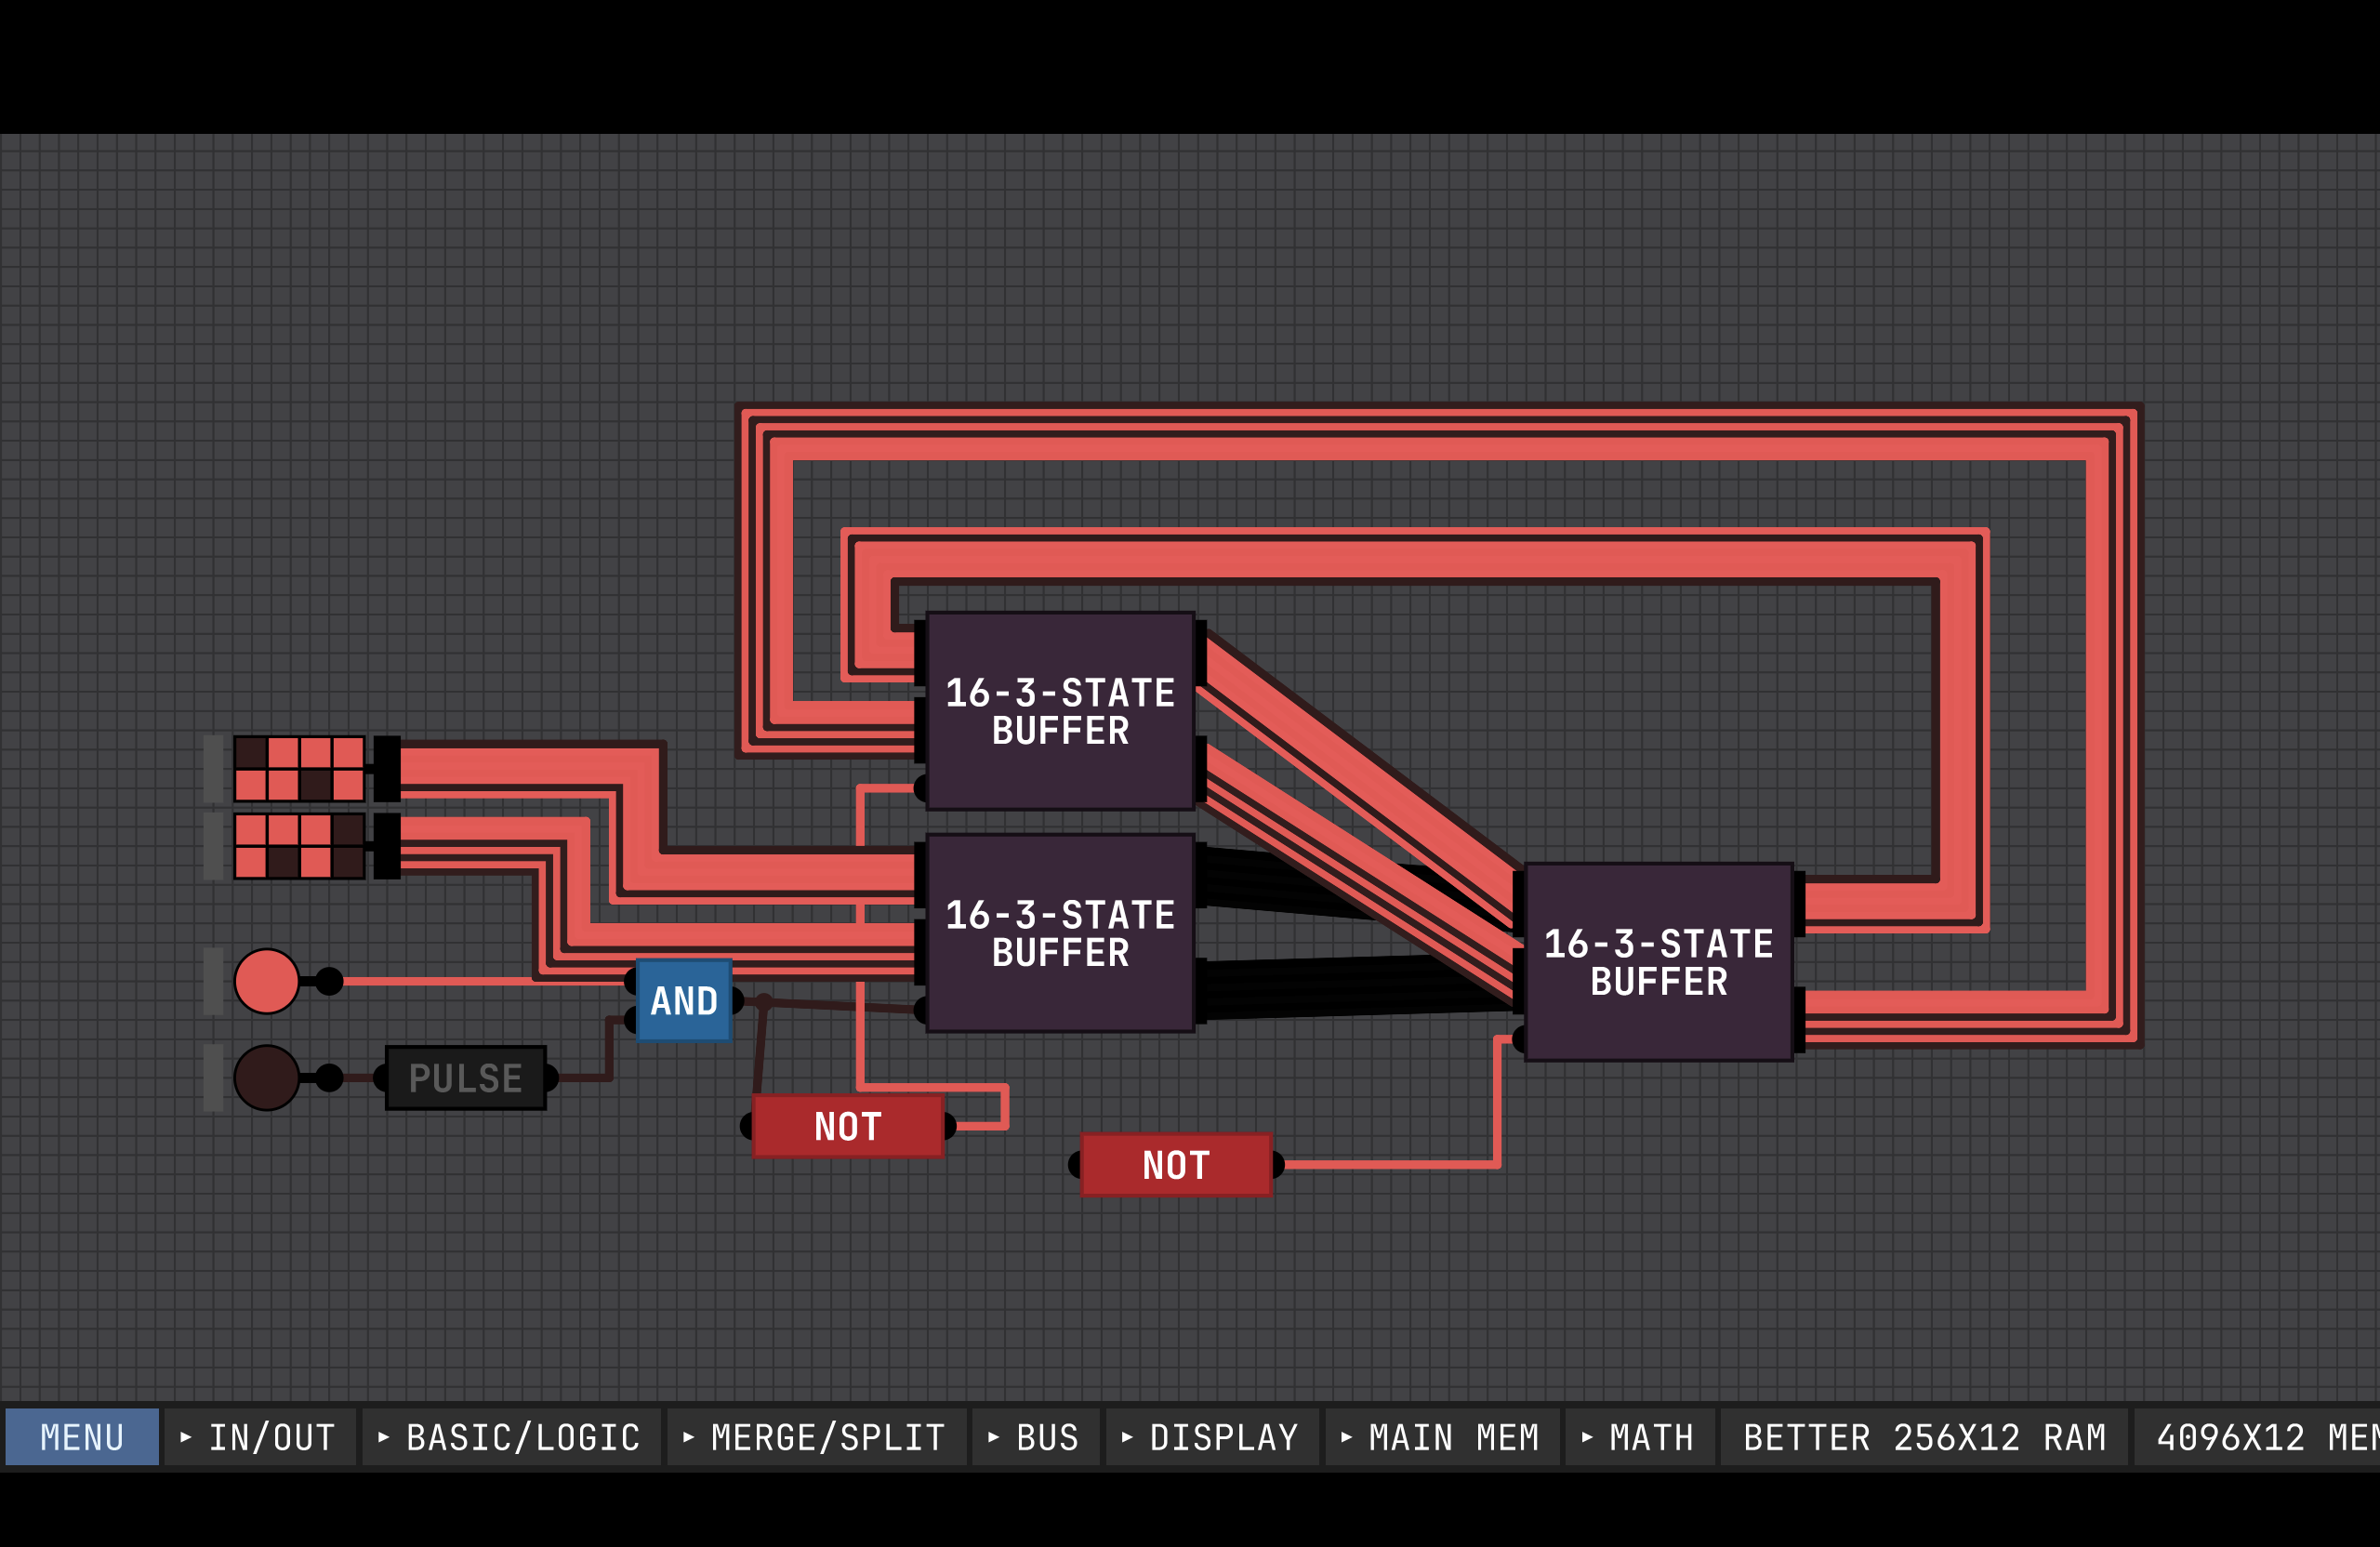Select the middle 16-3-STATE BUFFER chip
Image resolution: width=2380 pixels, height=1547 pixels.
tap(1060, 933)
